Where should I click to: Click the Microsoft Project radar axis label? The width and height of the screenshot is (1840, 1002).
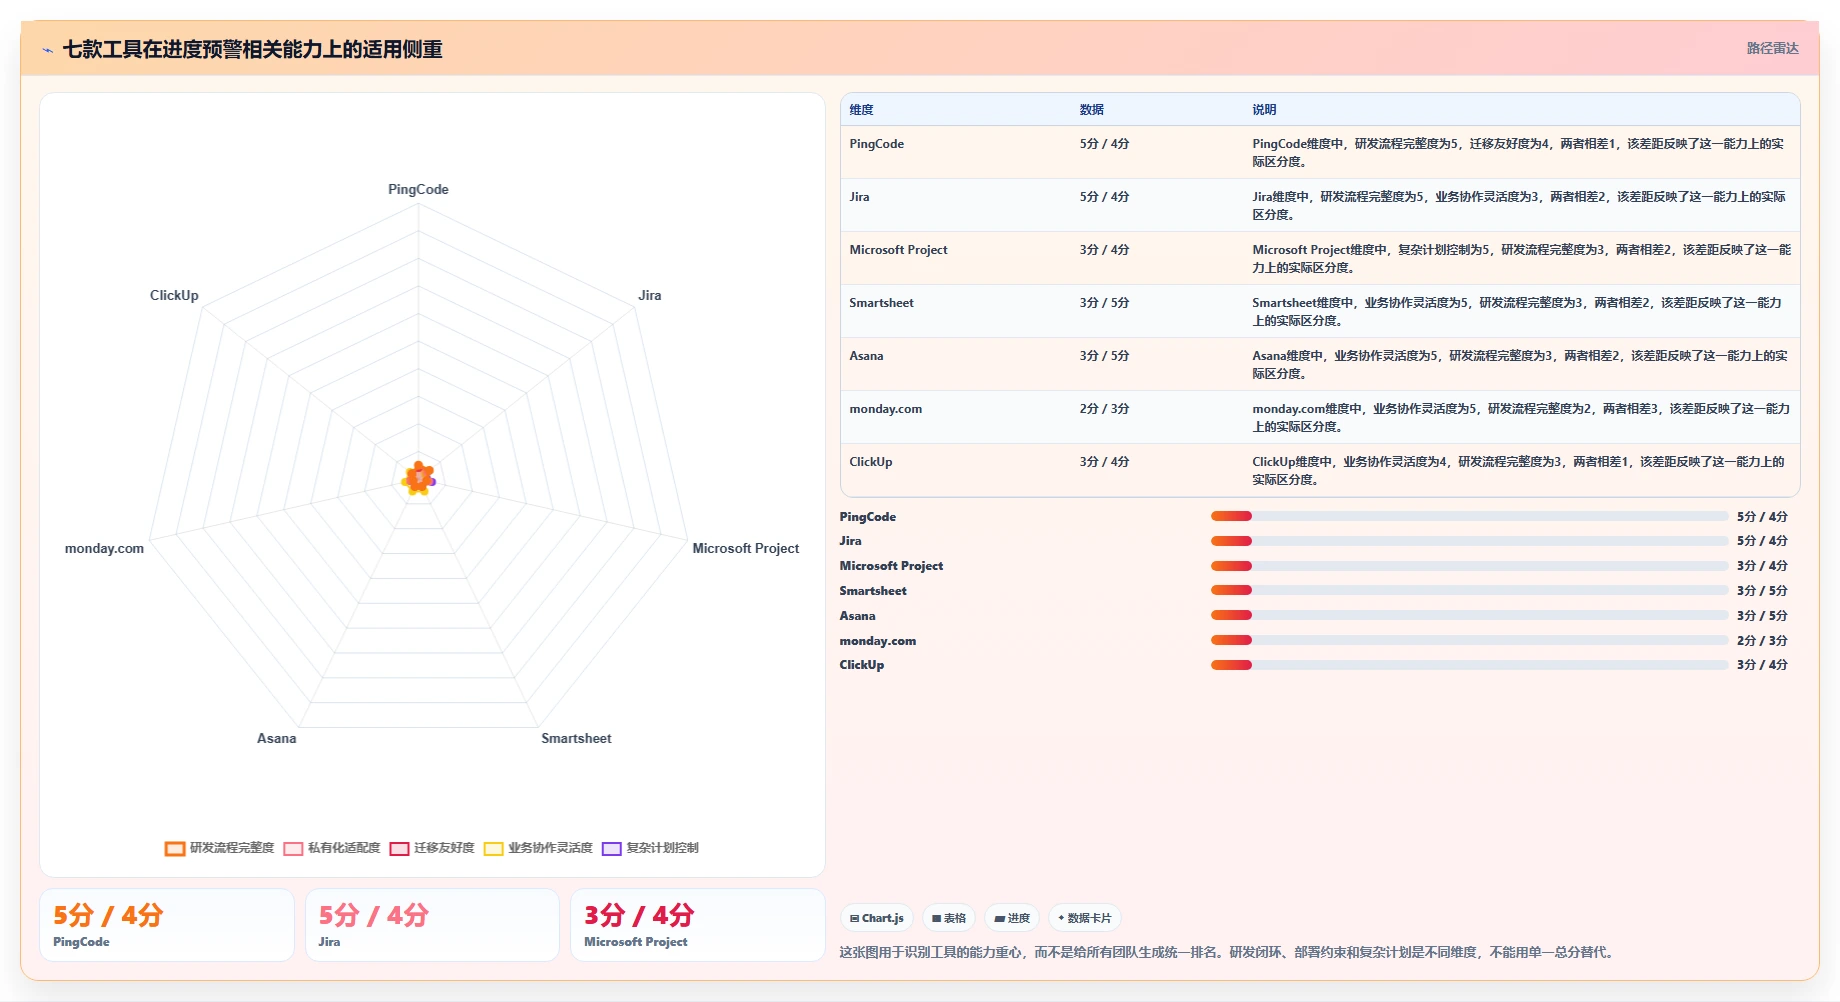(746, 548)
